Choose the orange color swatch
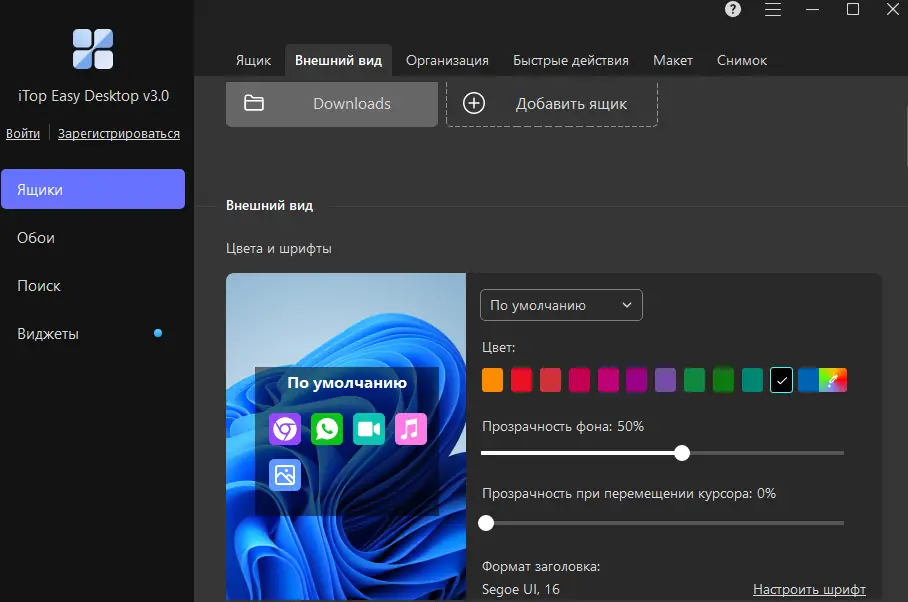The image size is (908, 602). 492,380
